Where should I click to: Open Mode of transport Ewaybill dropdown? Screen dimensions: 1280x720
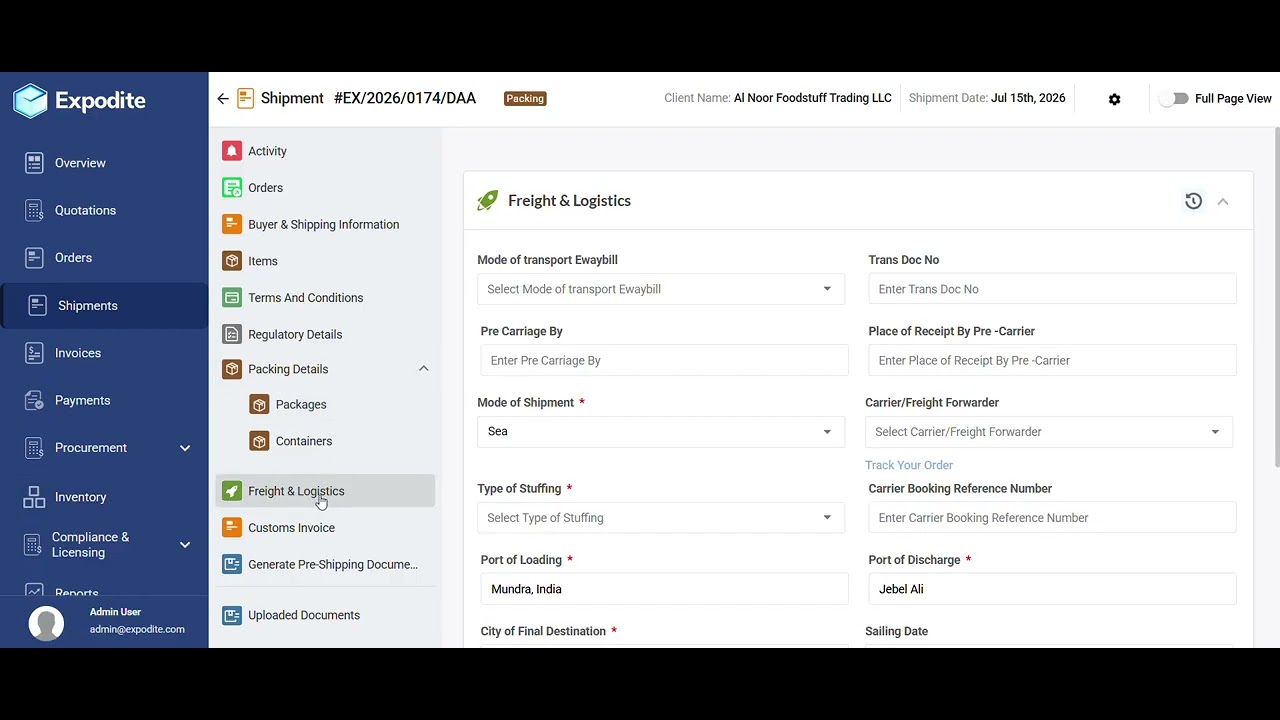tap(661, 289)
